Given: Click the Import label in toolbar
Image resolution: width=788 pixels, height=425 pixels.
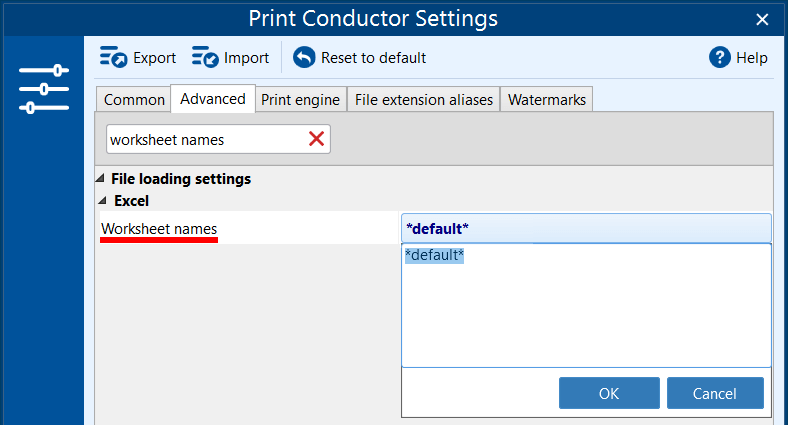Looking at the screenshot, I should point(246,58).
